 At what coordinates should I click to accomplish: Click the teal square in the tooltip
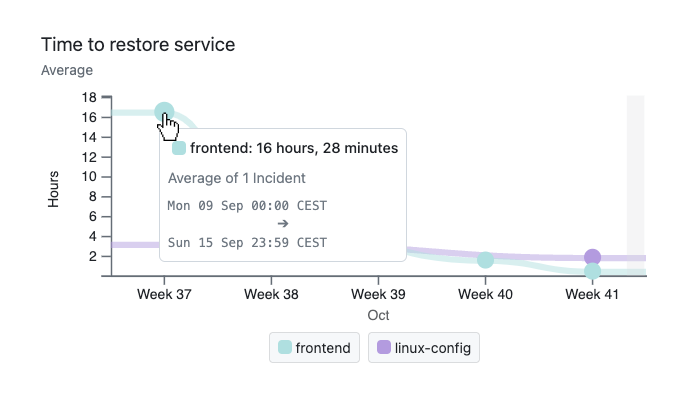pyautogui.click(x=179, y=148)
